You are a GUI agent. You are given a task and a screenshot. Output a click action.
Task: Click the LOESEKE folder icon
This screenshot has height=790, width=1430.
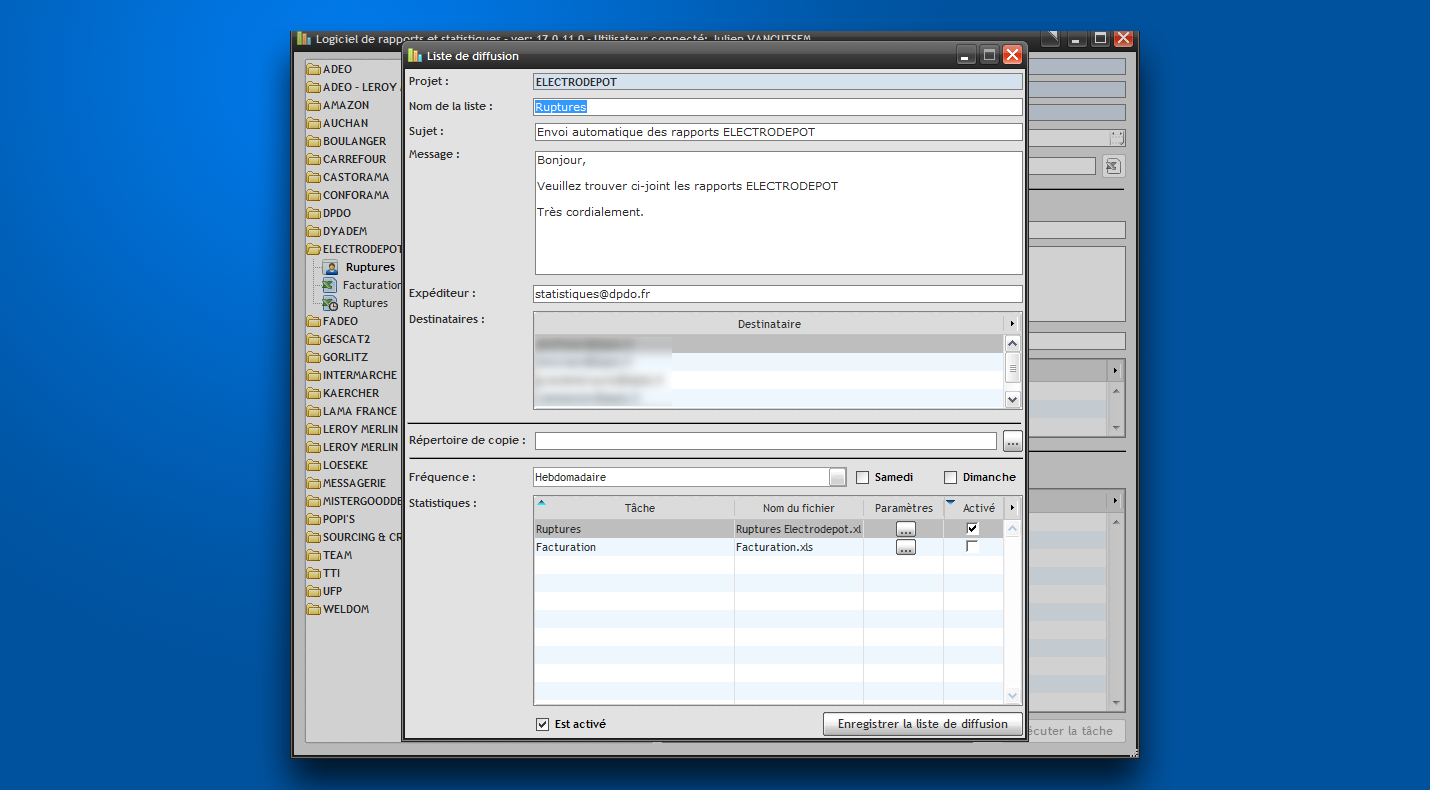pyautogui.click(x=314, y=465)
